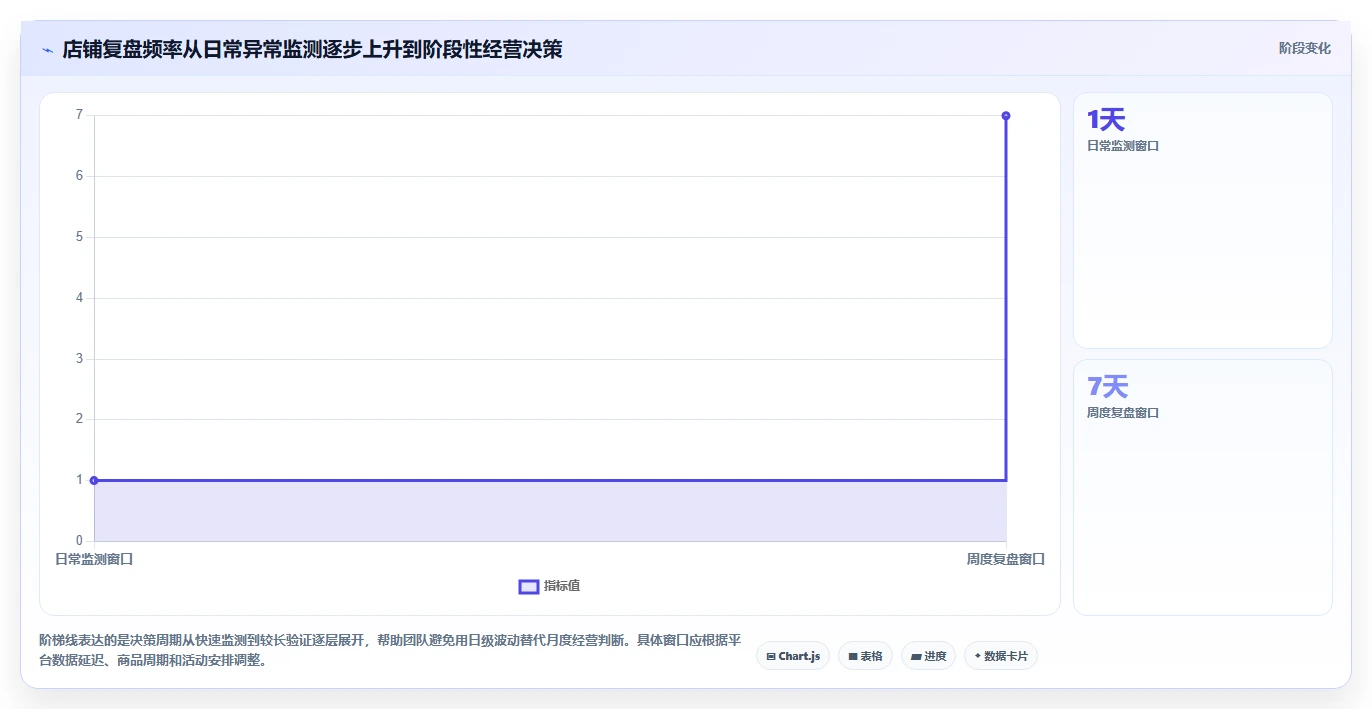
Task: Click the chart data point at value 7
Action: (x=1006, y=116)
